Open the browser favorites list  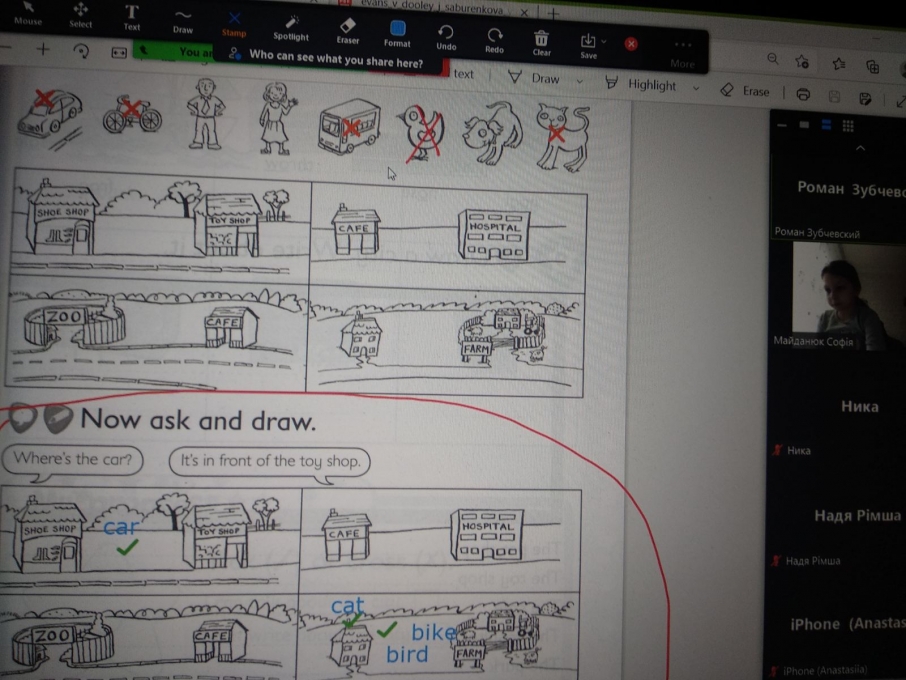pyautogui.click(x=839, y=64)
